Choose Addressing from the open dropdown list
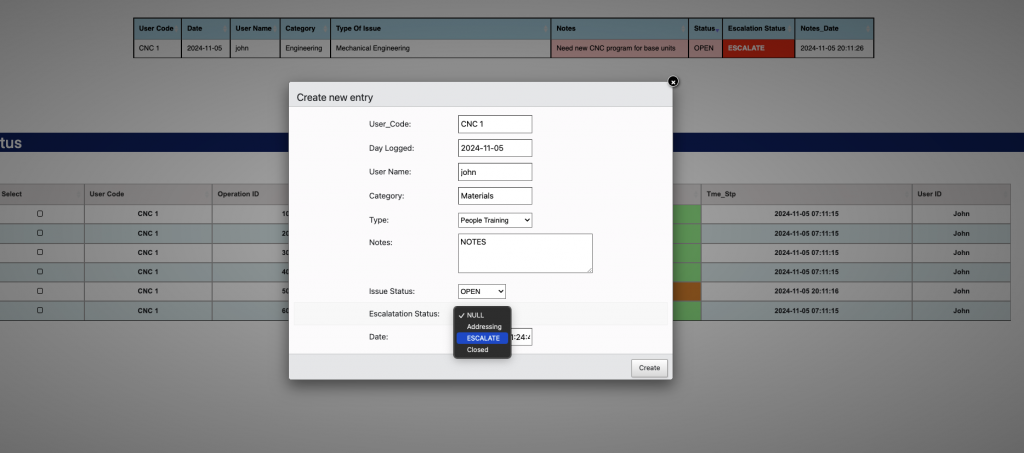This screenshot has height=453, width=1024. 483,327
